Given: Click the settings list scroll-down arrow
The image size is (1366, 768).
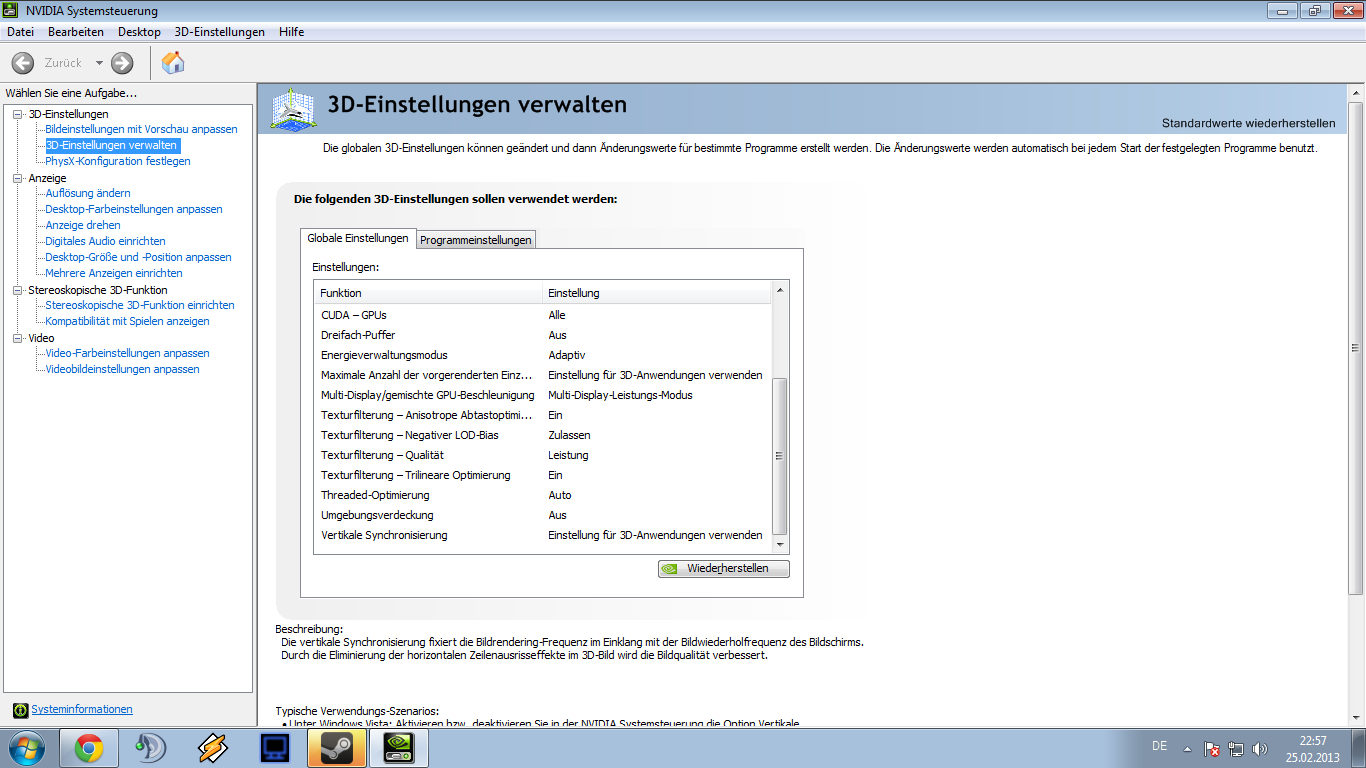Looking at the screenshot, I should pyautogui.click(x=781, y=546).
